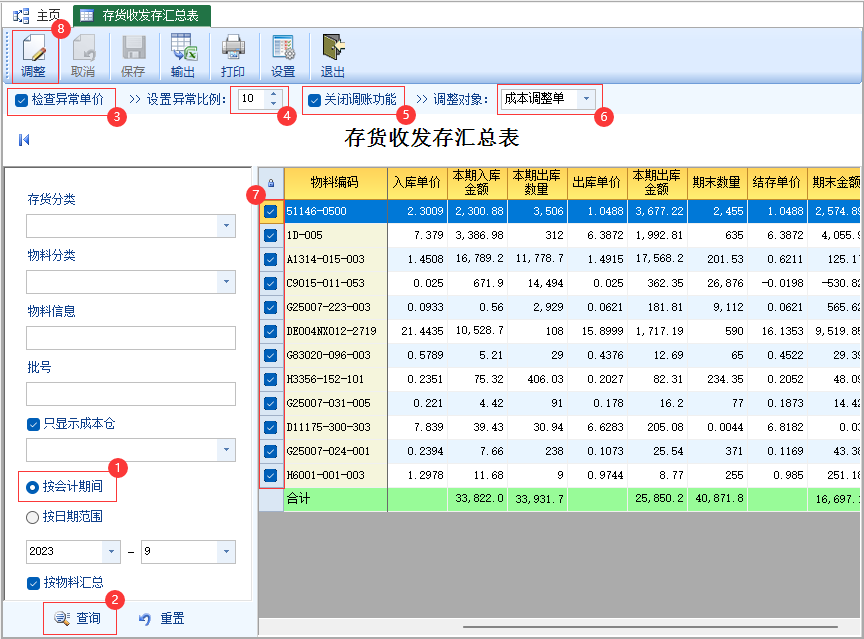
Task: Click the 异常比例 value field showing 10
Action: coord(252,99)
